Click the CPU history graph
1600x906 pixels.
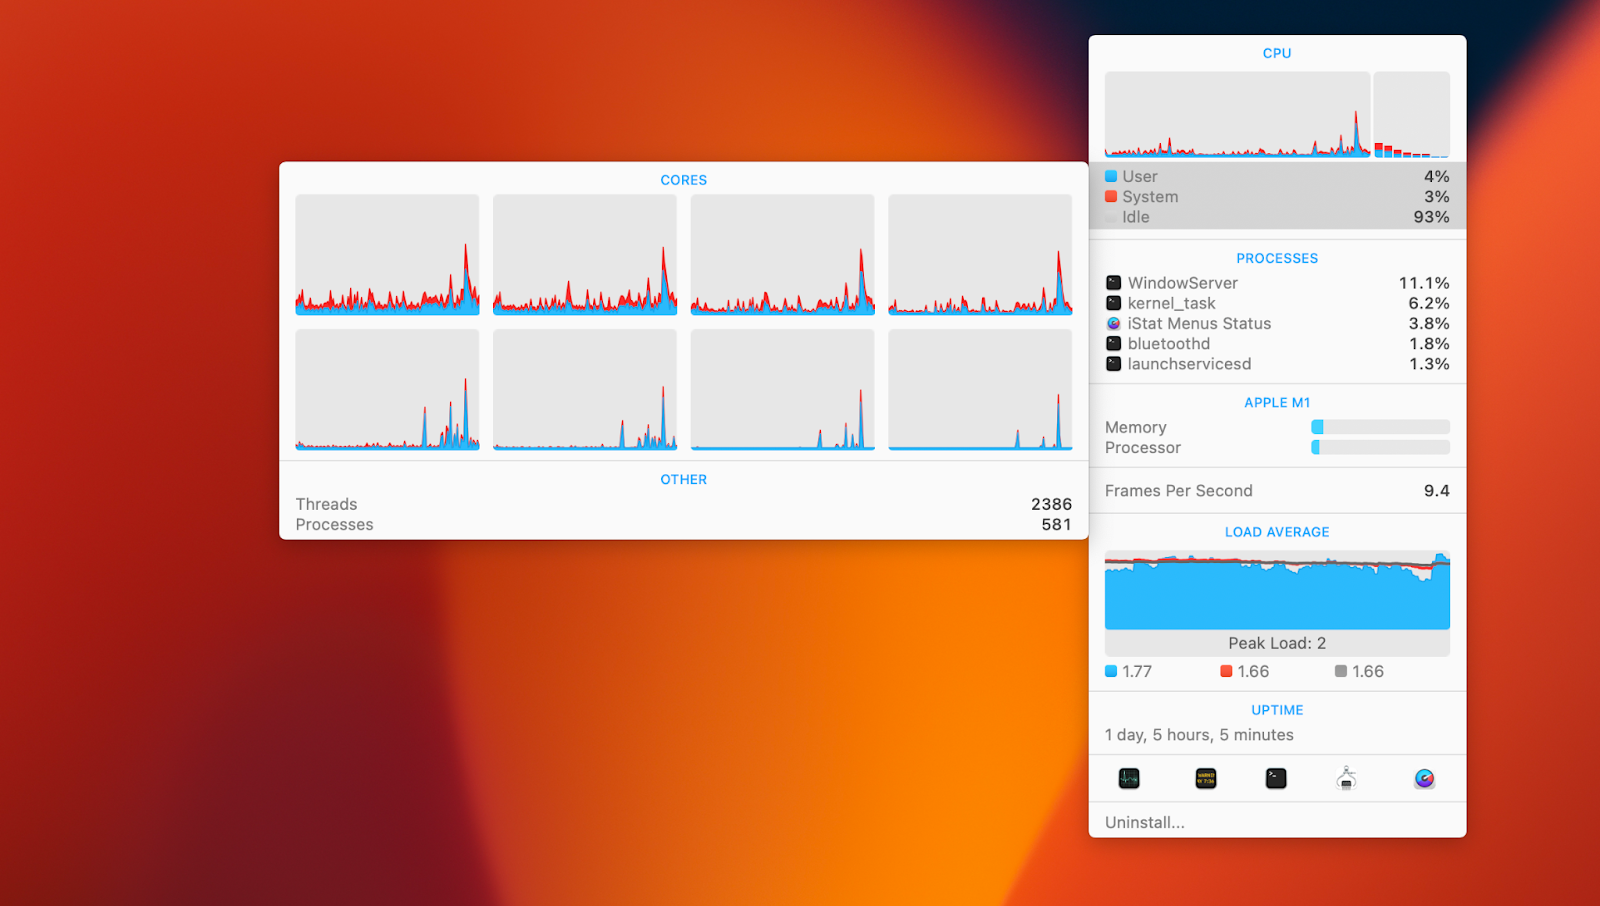point(1237,114)
